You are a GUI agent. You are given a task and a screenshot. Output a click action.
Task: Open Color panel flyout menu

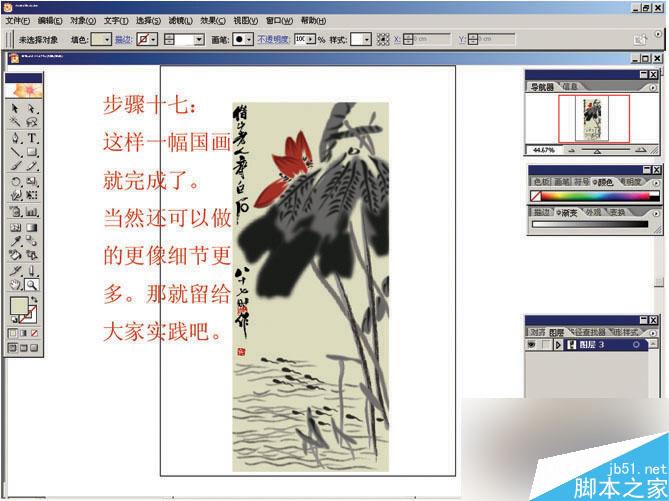point(656,183)
